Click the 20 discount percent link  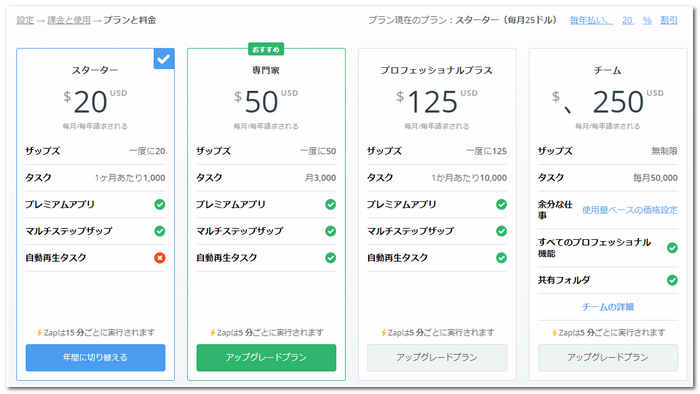pos(627,20)
